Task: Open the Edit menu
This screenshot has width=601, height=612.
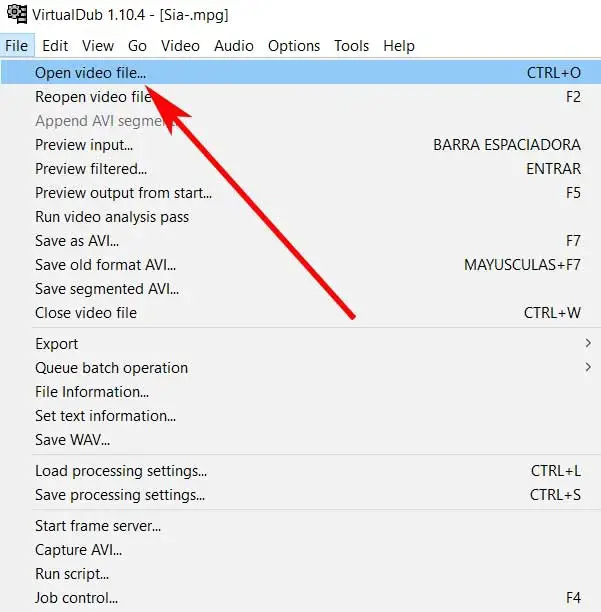Action: pyautogui.click(x=55, y=46)
